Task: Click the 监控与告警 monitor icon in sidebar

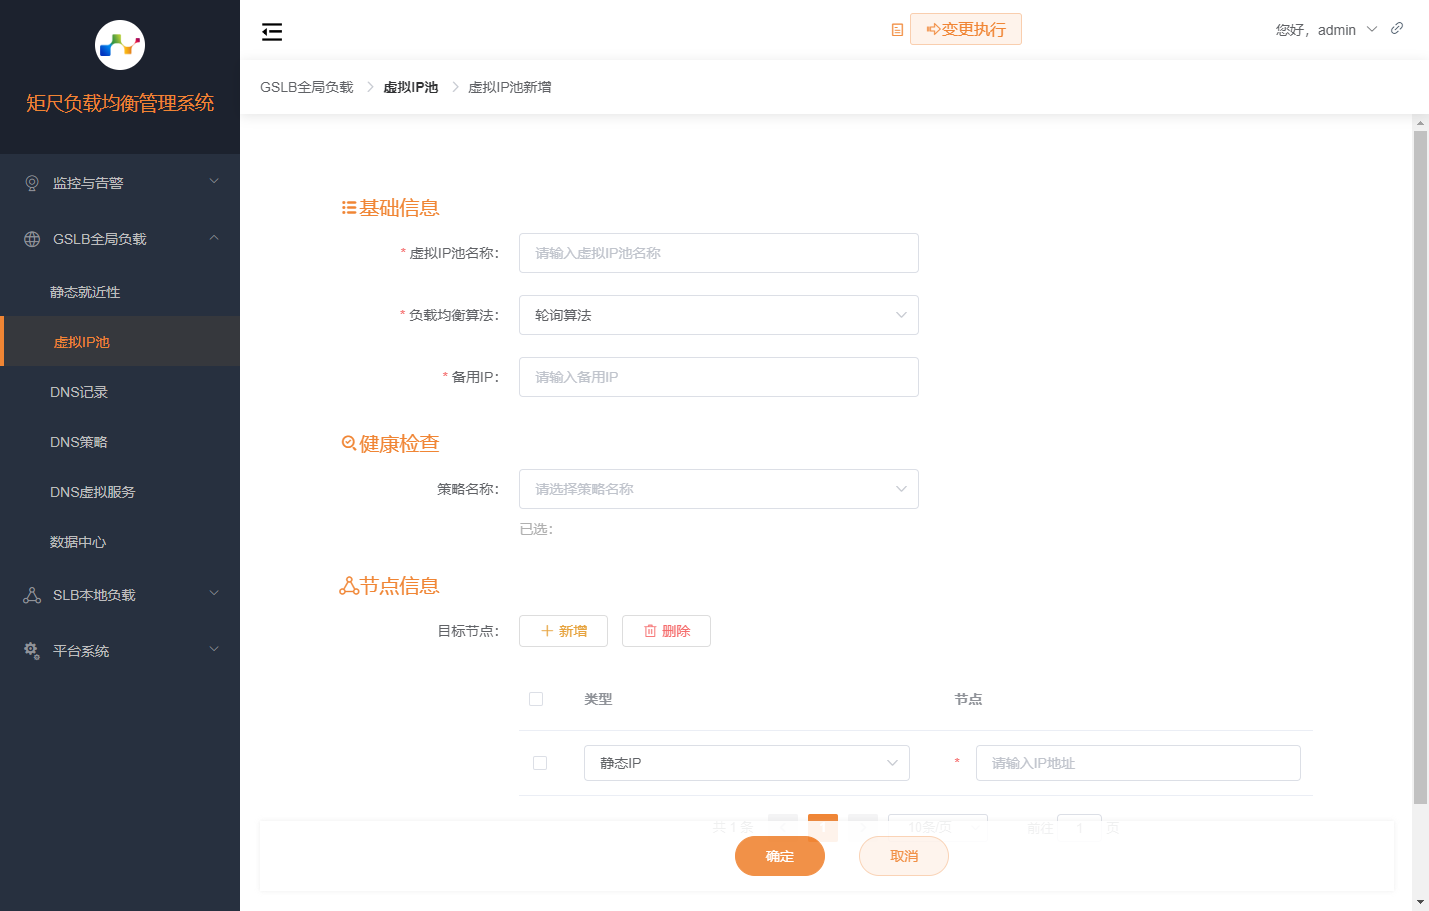Action: 30,182
